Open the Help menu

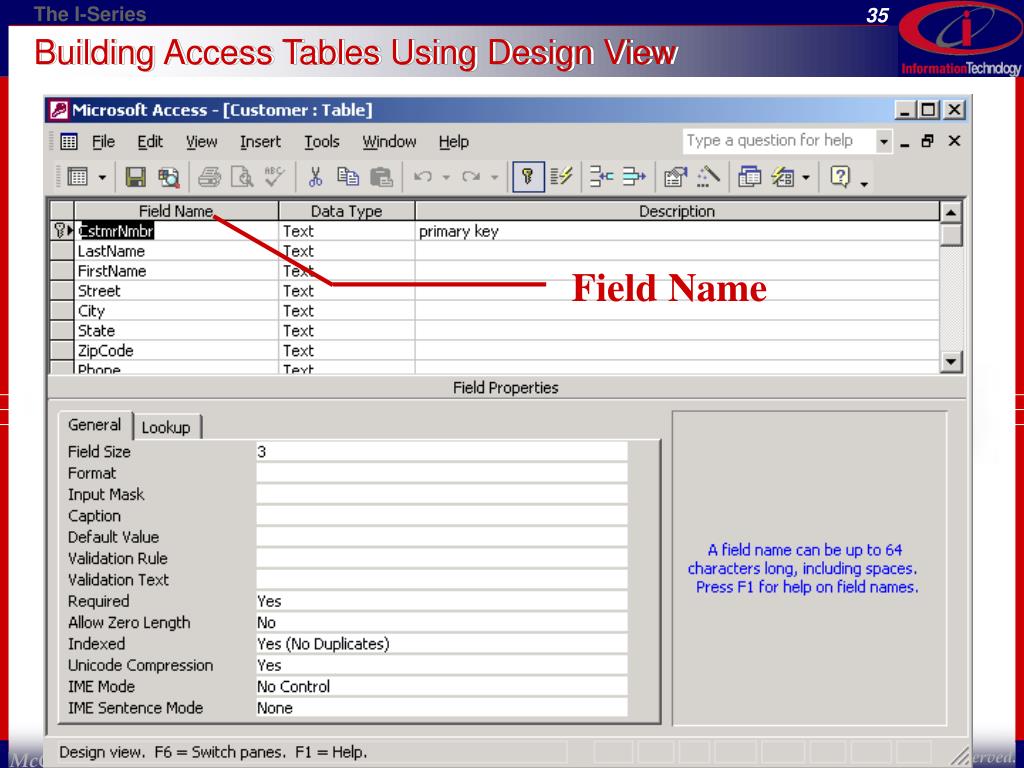point(453,142)
